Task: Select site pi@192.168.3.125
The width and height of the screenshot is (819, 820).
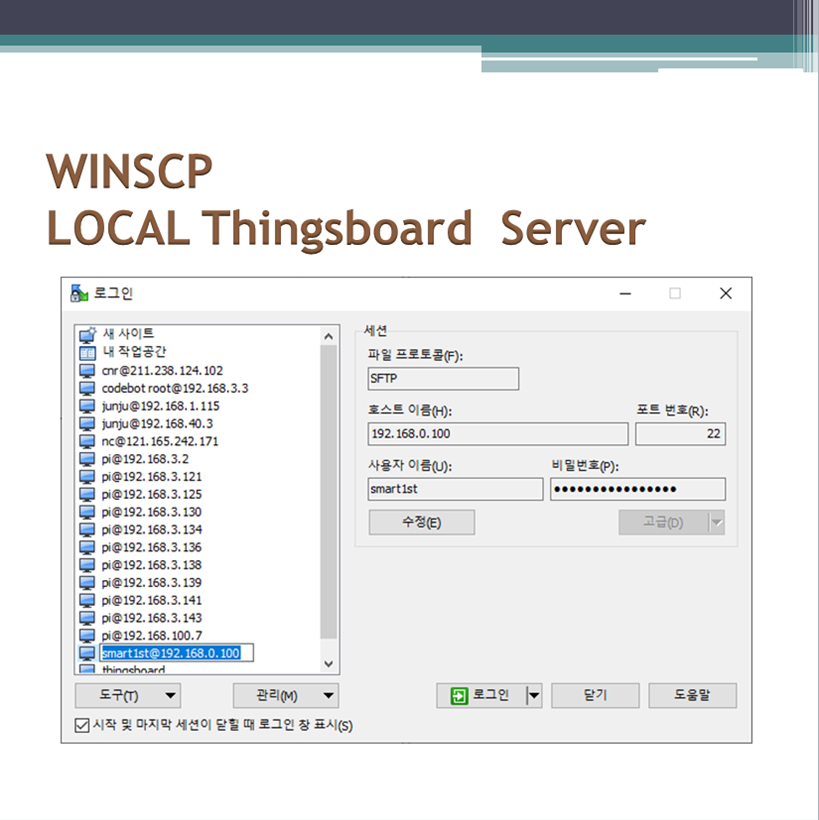Action: point(151,495)
